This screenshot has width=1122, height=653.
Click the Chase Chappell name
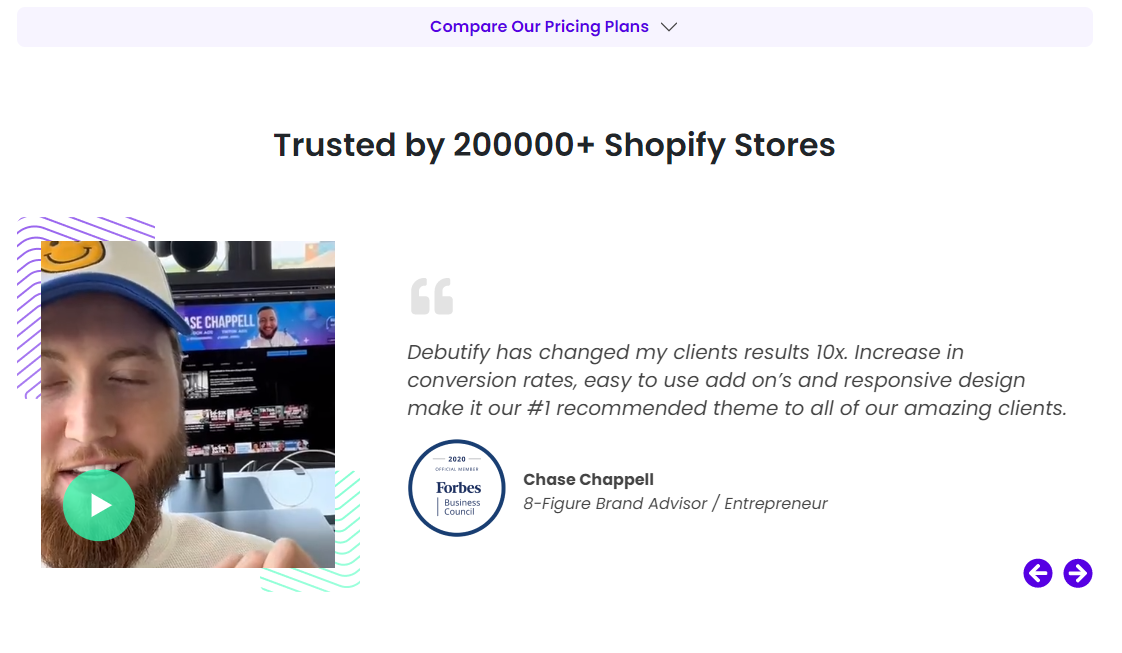[x=588, y=479]
